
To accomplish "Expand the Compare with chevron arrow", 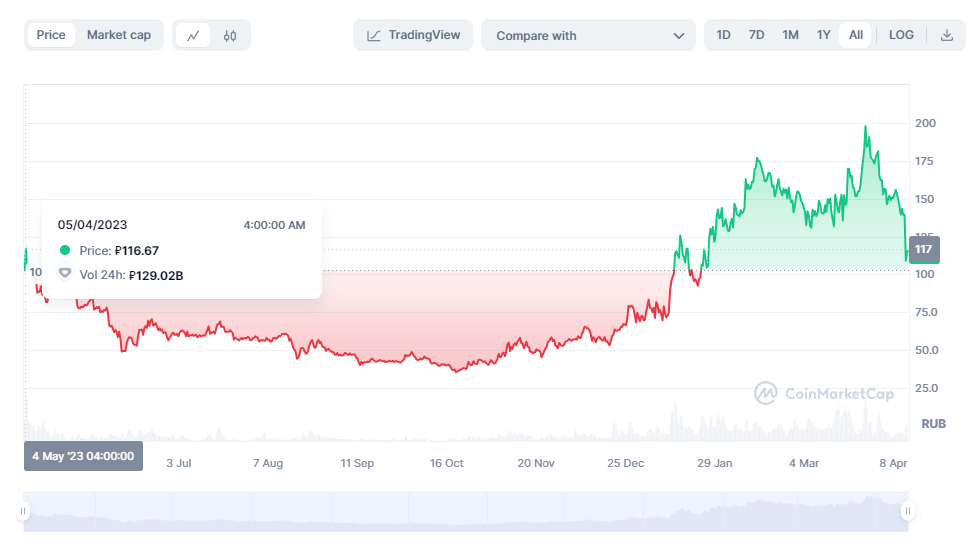I will 679,36.
